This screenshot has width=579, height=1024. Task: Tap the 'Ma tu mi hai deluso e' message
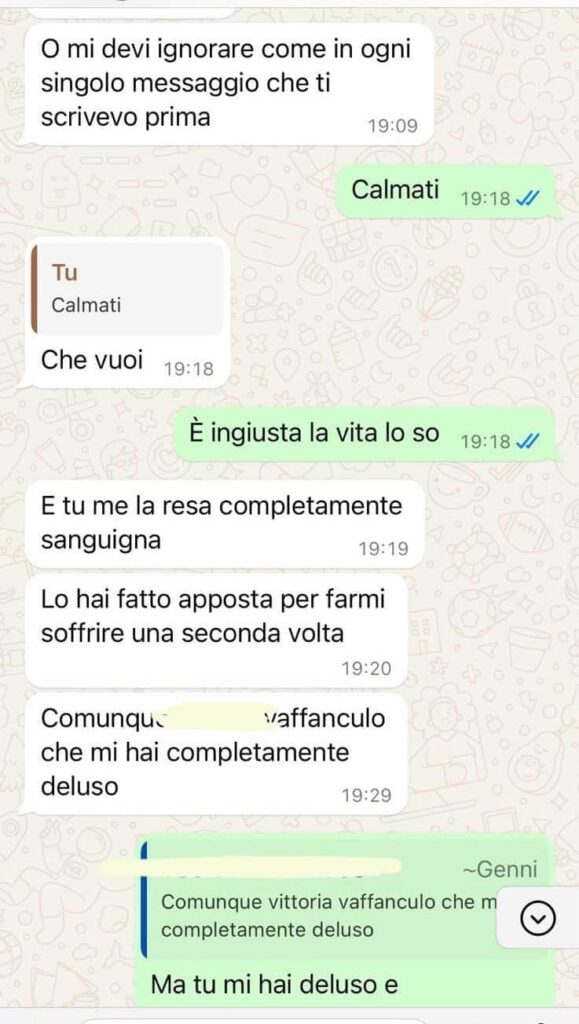coord(274,985)
